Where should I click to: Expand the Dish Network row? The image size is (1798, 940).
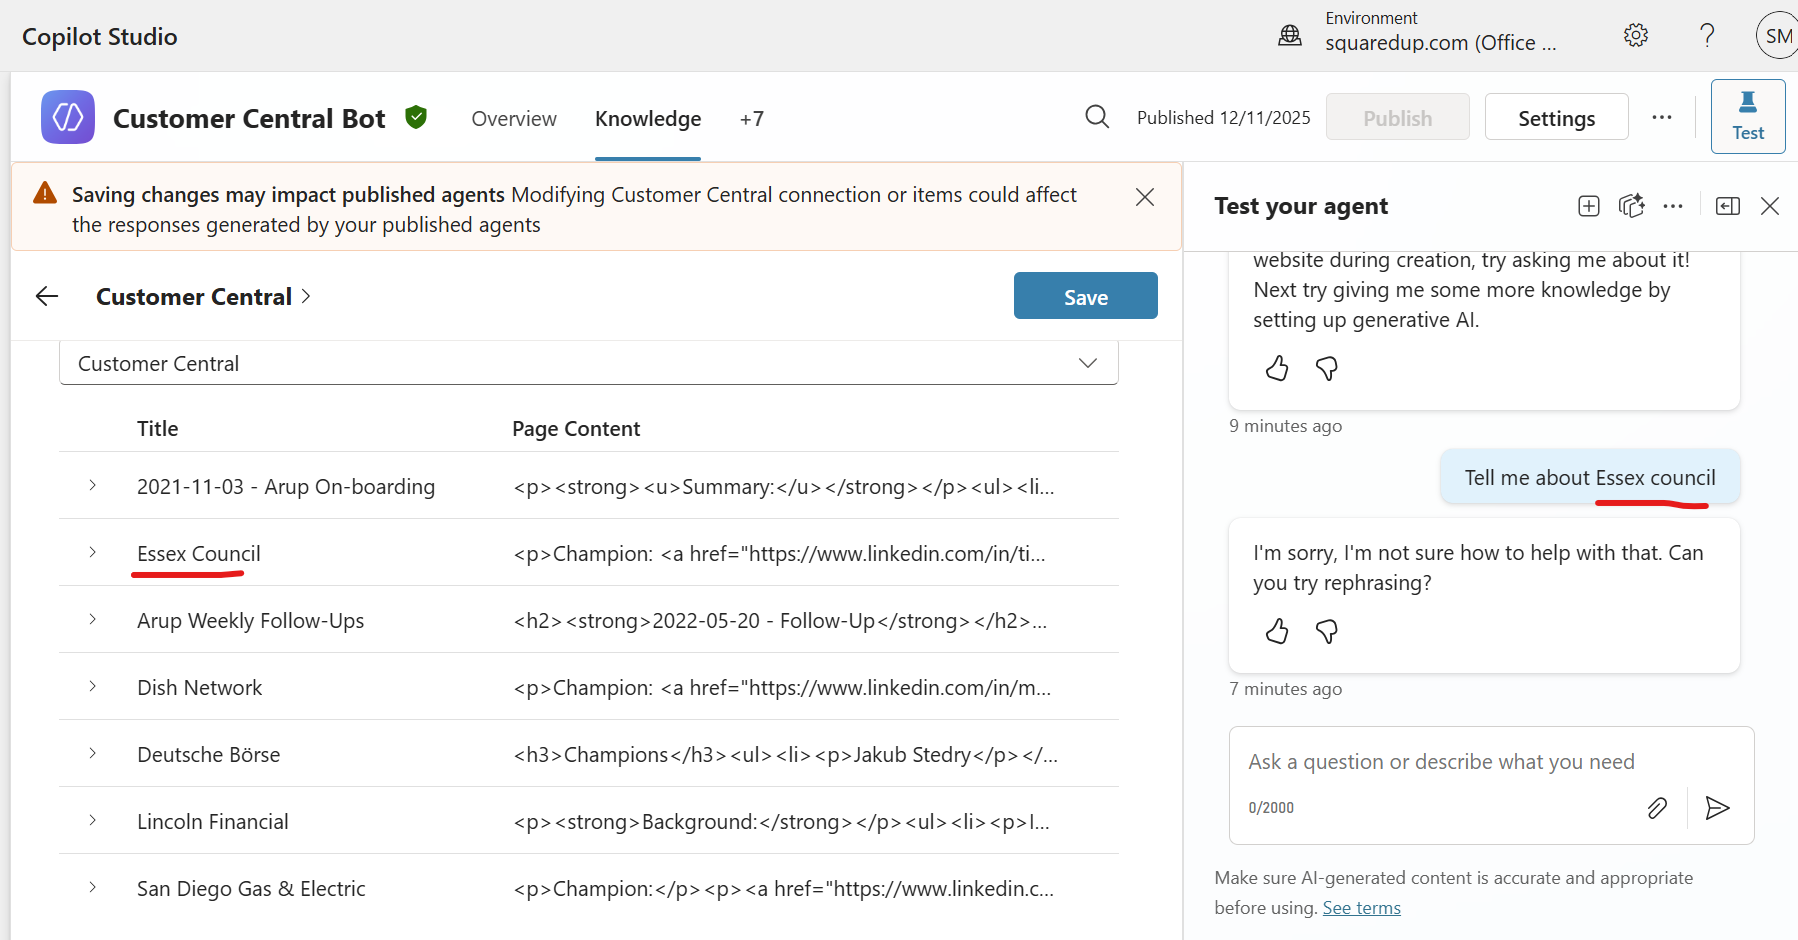coord(92,686)
